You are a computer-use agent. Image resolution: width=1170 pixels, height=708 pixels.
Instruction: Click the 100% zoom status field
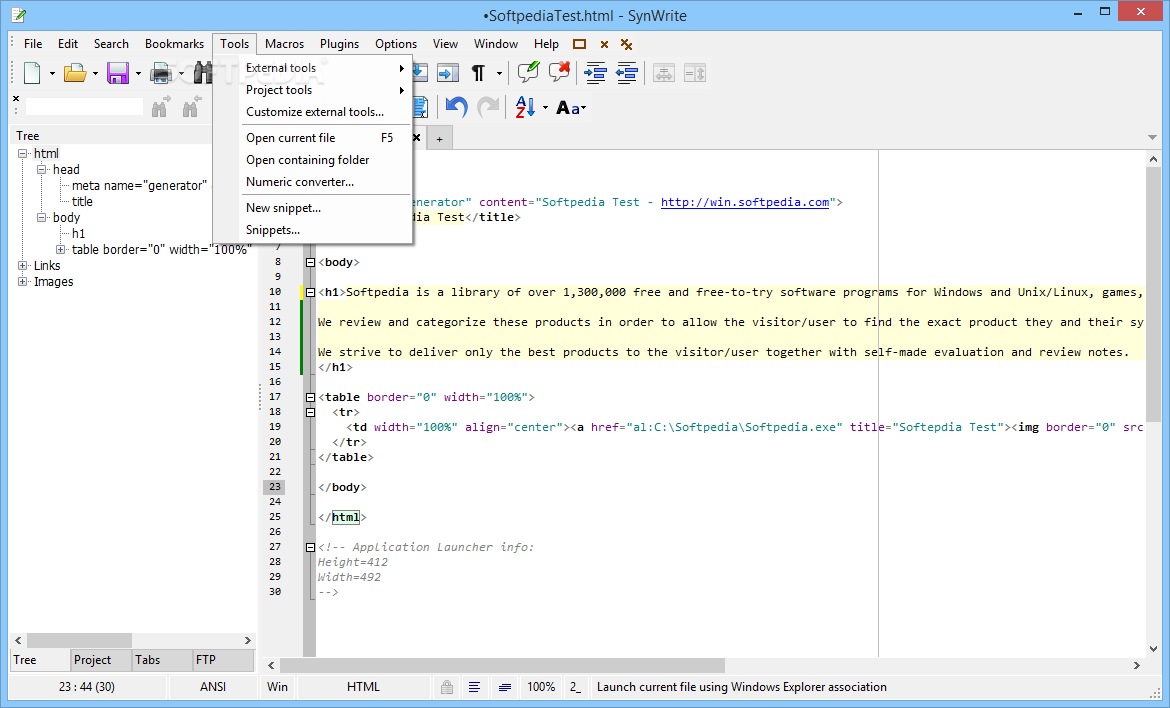tap(541, 687)
